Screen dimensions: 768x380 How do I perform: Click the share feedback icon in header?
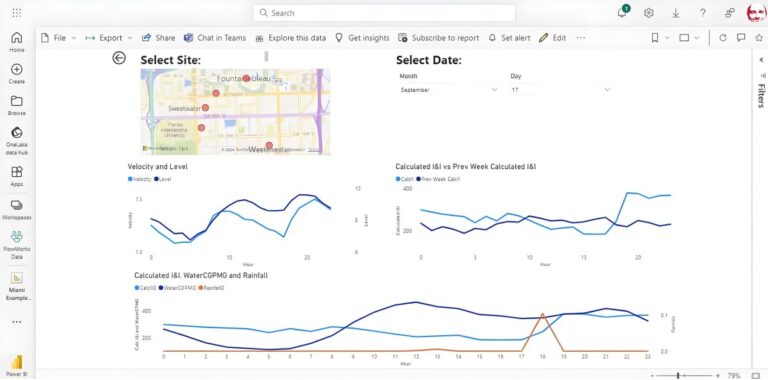point(730,13)
